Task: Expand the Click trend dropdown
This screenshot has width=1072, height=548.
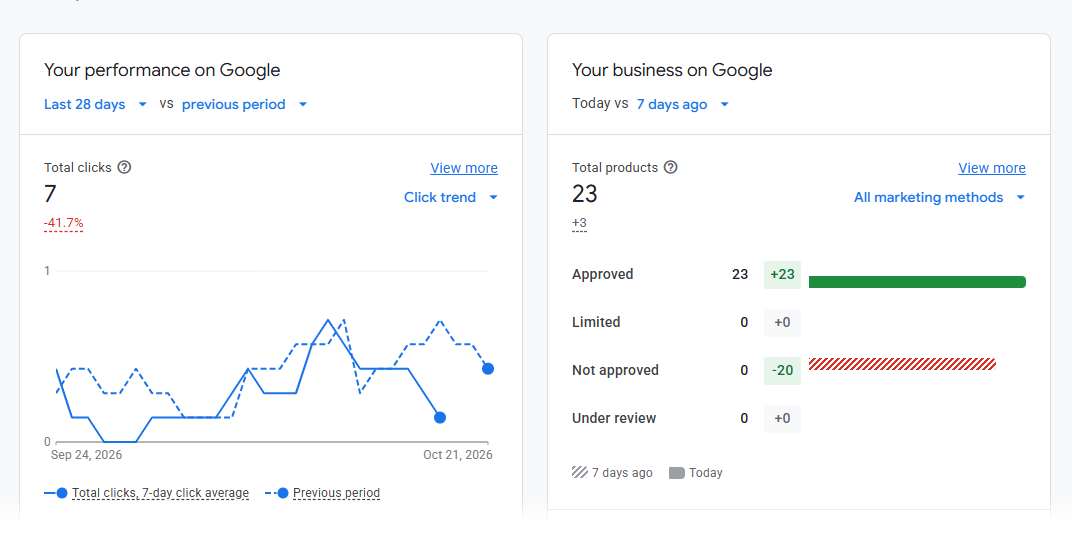Action: point(451,197)
